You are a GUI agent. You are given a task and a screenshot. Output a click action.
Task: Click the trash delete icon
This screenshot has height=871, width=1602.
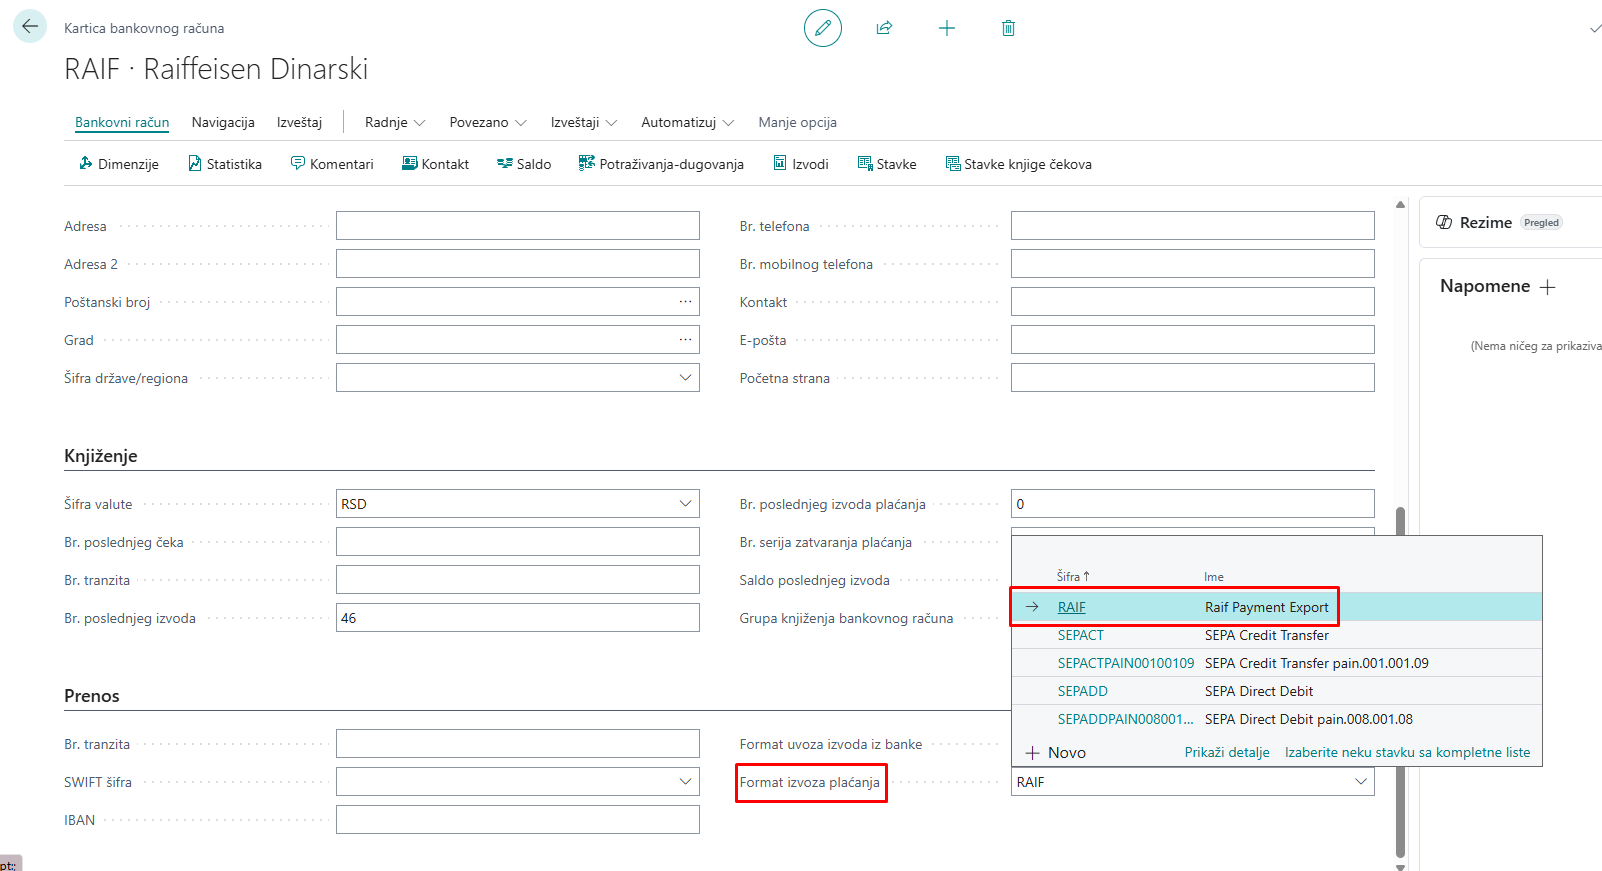coord(1008,28)
